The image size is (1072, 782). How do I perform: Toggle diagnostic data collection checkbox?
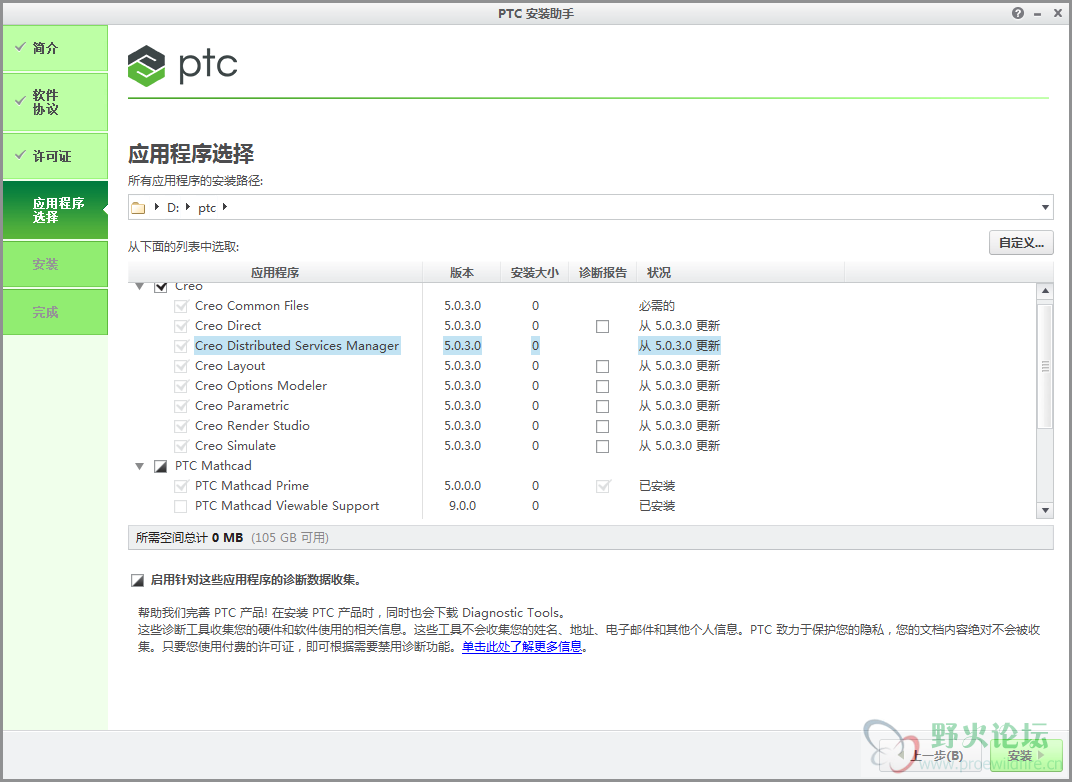(x=137, y=580)
